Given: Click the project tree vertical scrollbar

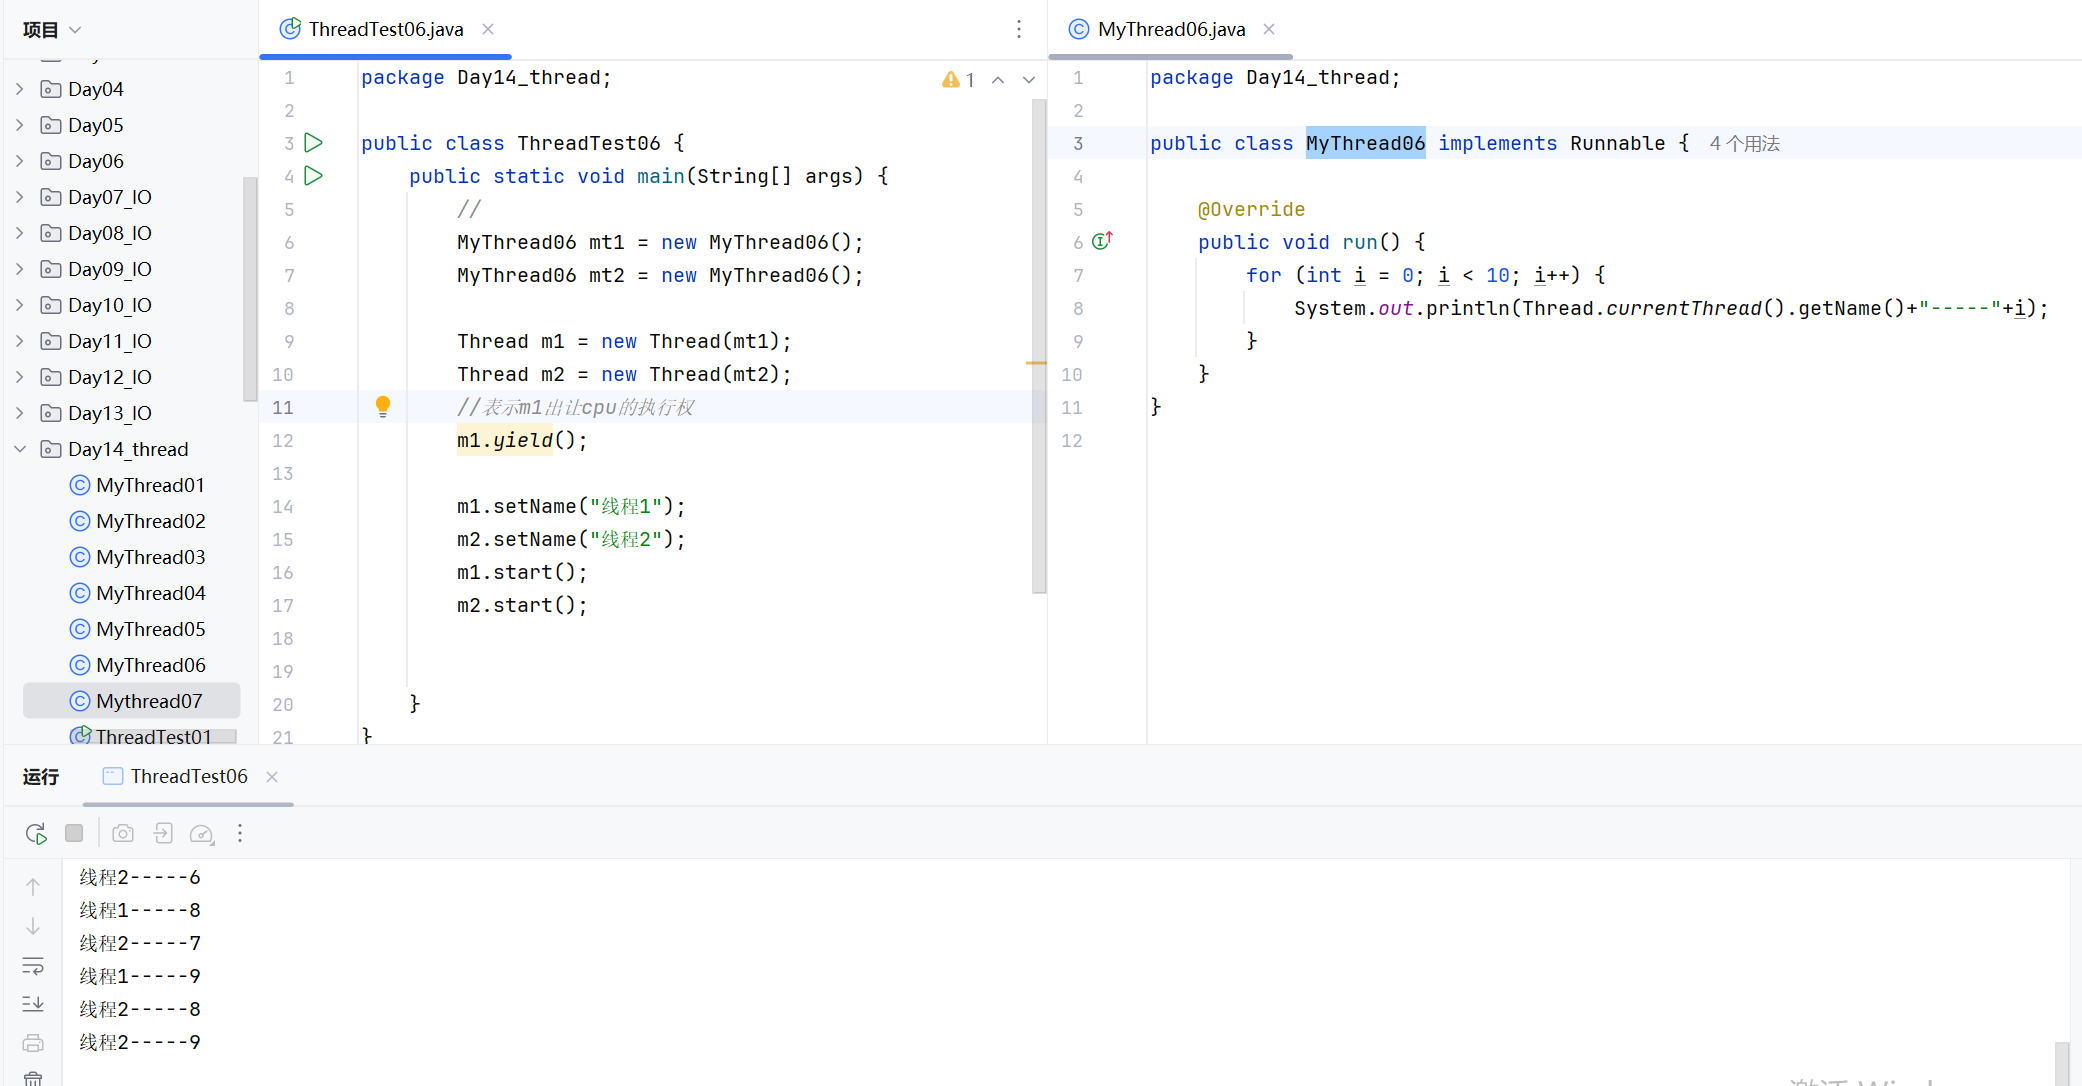Looking at the screenshot, I should pyautogui.click(x=250, y=290).
